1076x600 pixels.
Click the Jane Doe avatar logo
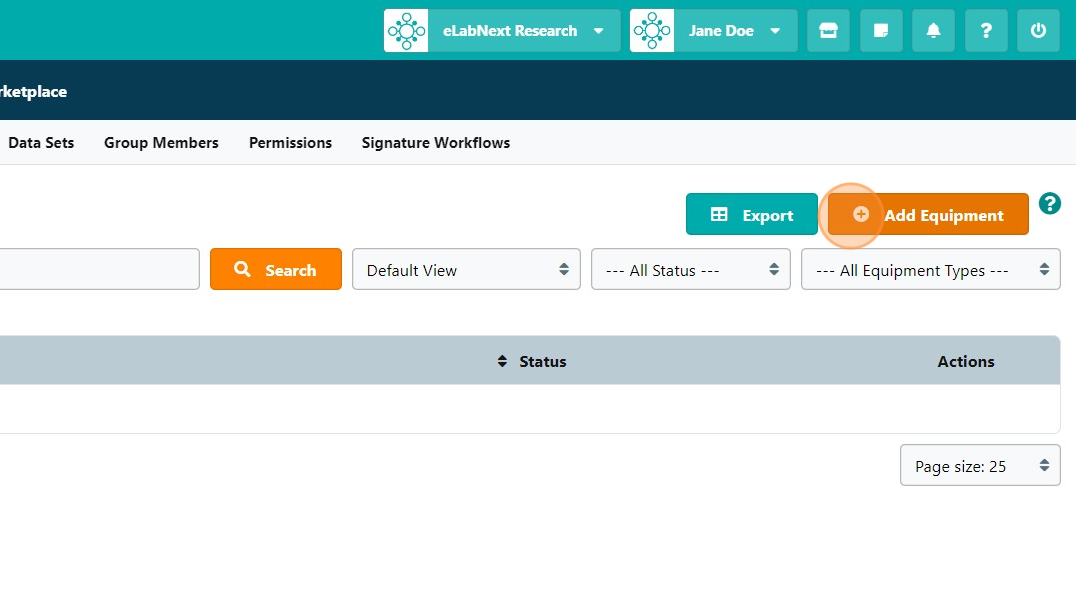[652, 30]
